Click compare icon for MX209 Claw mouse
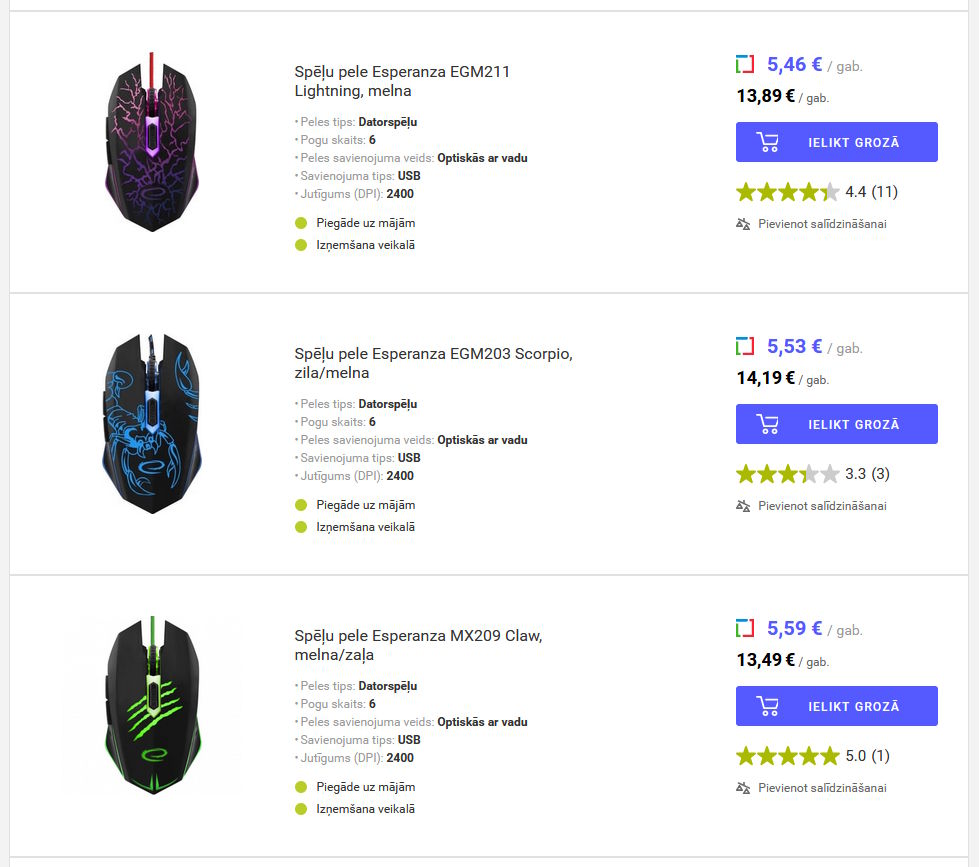 click(x=743, y=788)
